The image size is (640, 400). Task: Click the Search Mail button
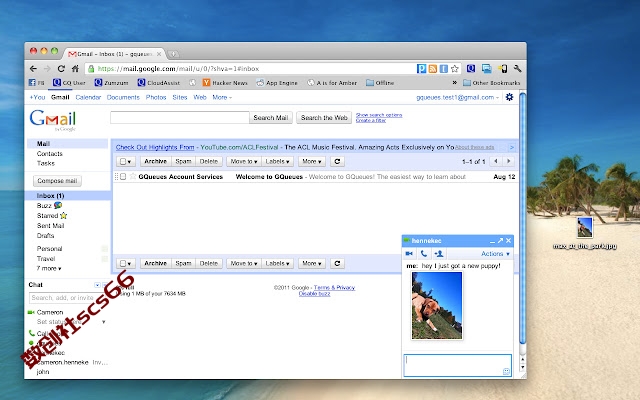[271, 118]
